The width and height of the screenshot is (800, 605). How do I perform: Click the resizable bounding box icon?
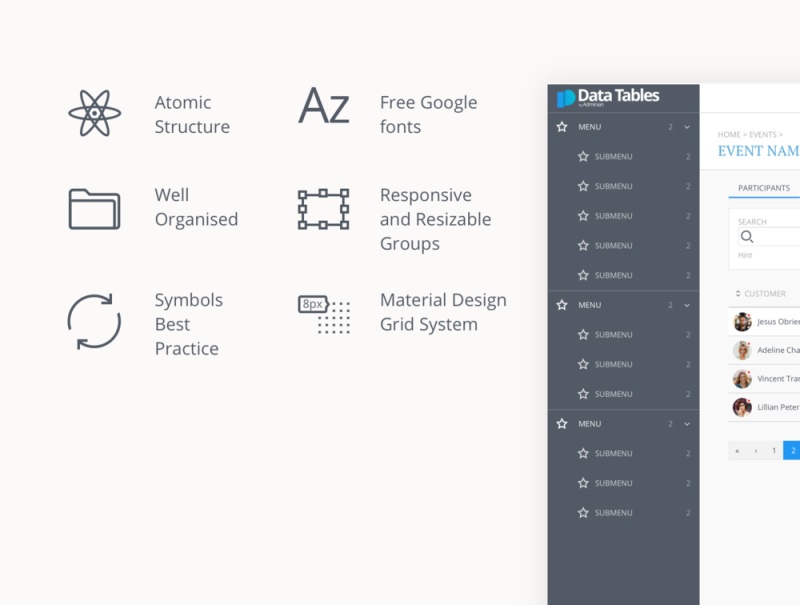[323, 209]
